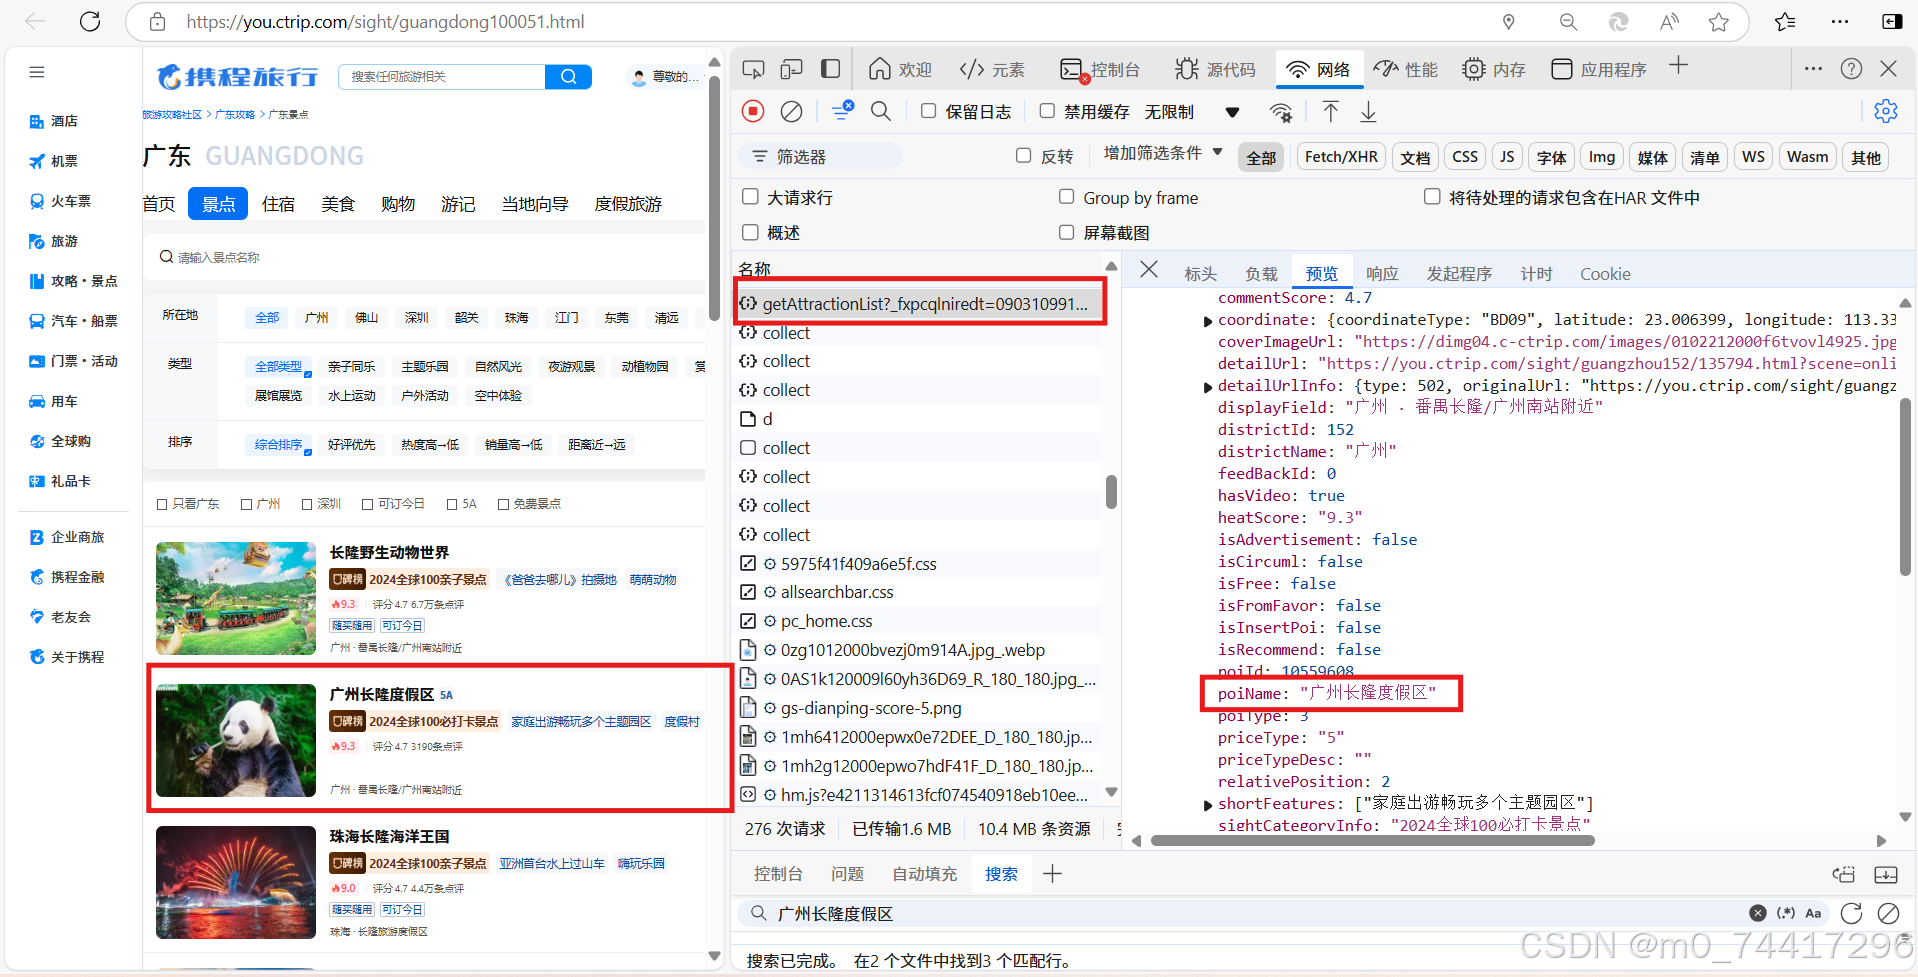
Task: Open the 综合排序 sort dropdown
Action: [279, 445]
